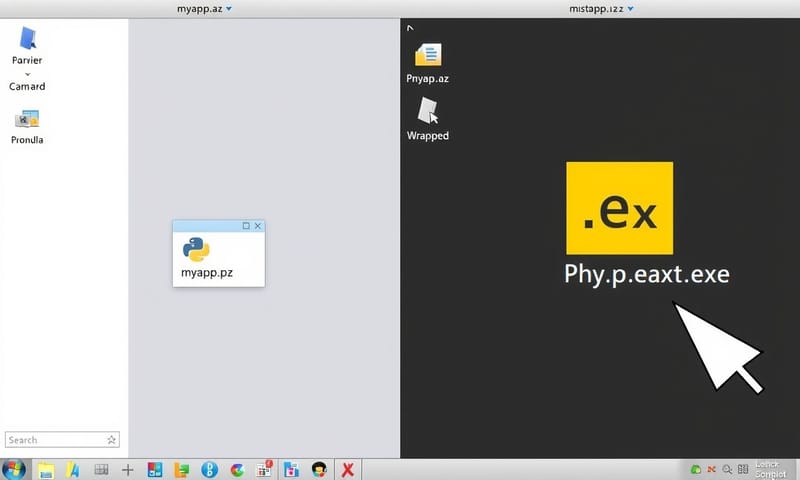800x480 pixels.
Task: Open the red and blue tiles taskbar icon
Action: tap(155, 469)
